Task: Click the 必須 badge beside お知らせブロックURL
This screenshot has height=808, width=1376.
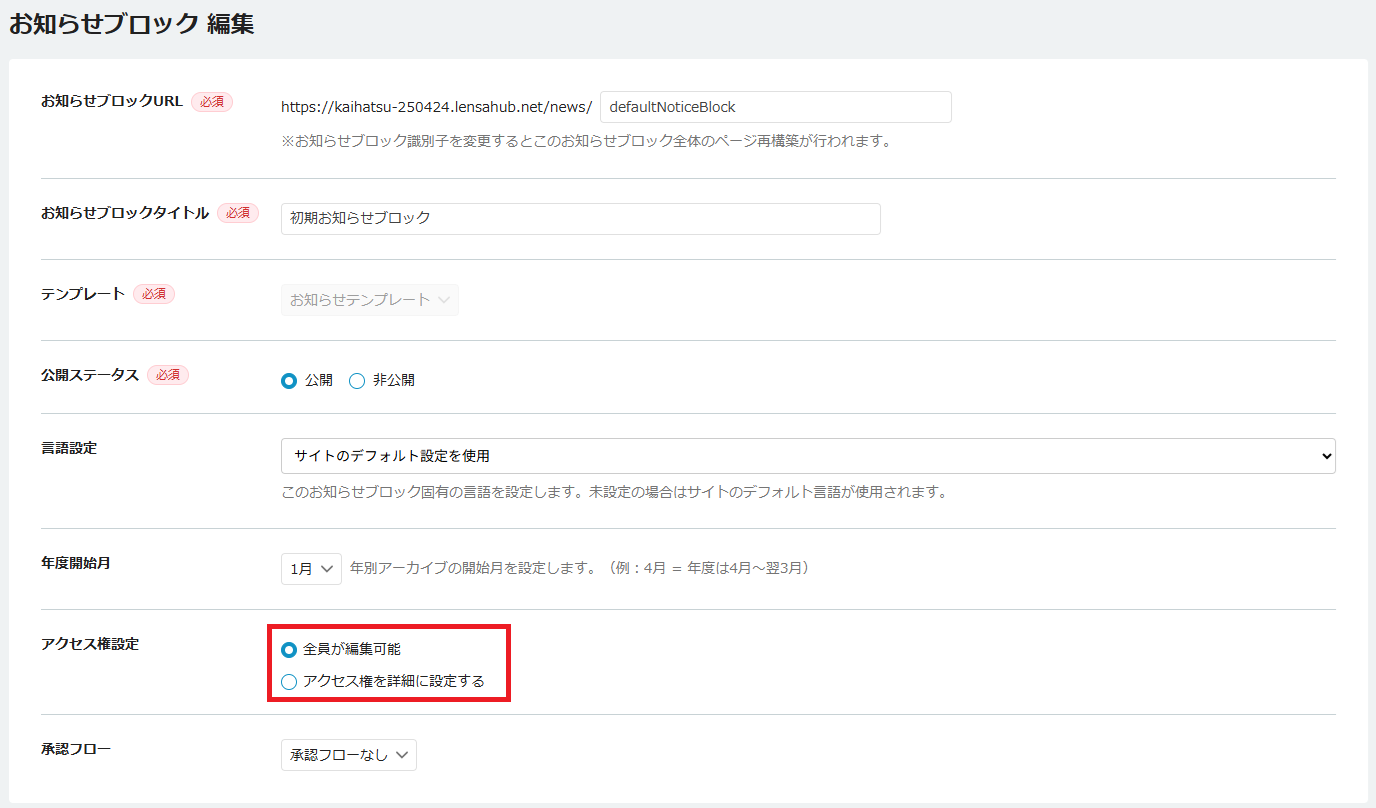Action: click(212, 102)
